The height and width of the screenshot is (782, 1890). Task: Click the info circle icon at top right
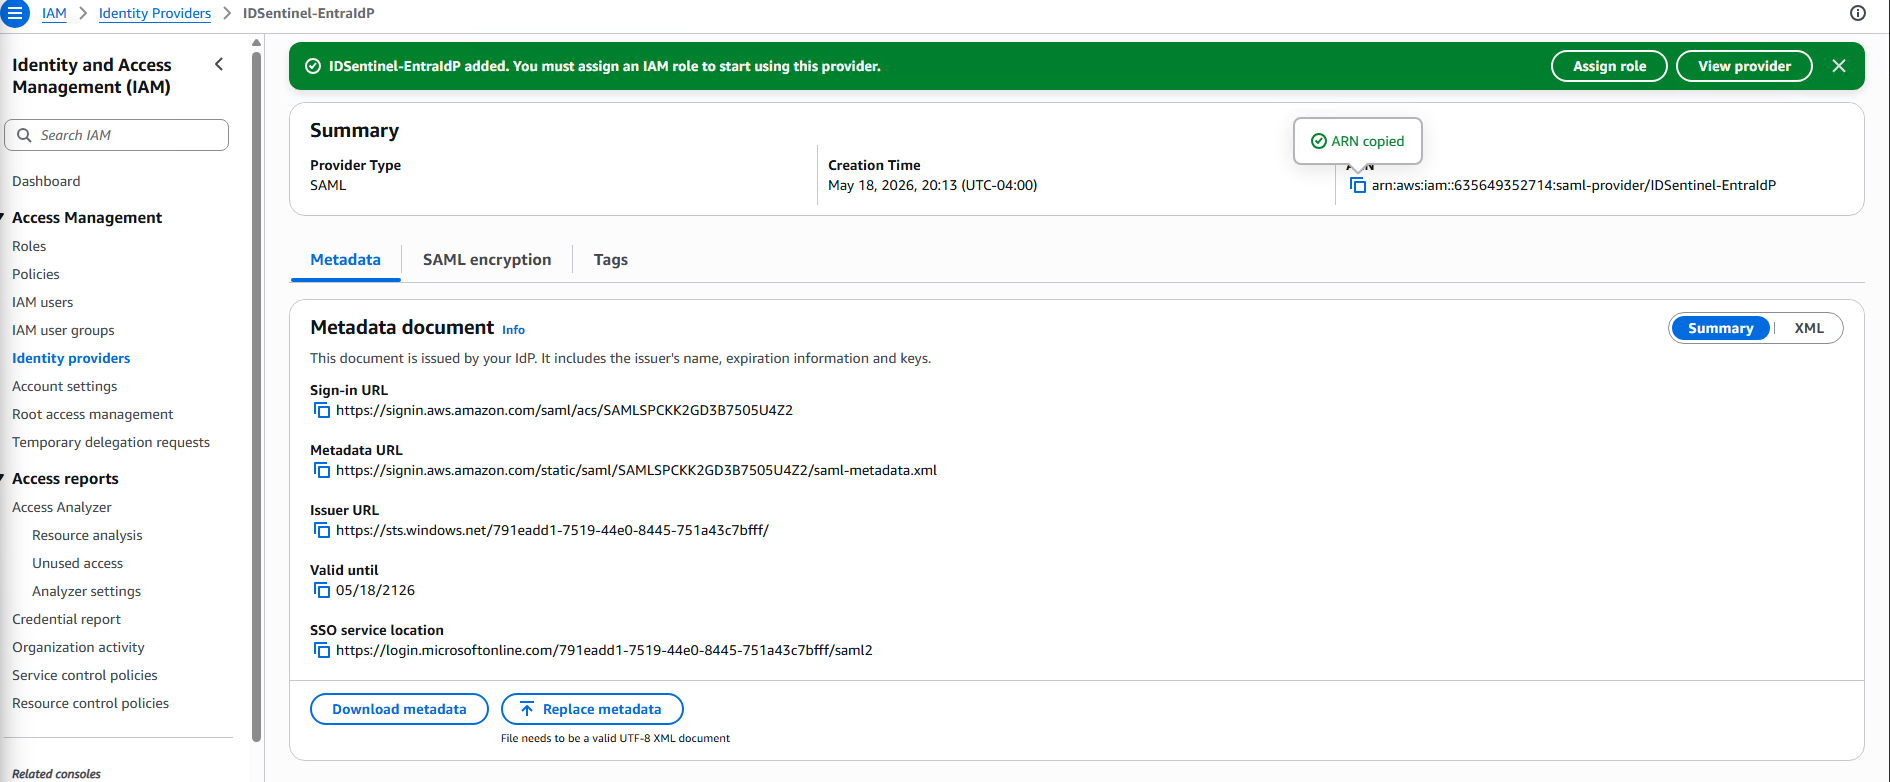click(x=1858, y=13)
